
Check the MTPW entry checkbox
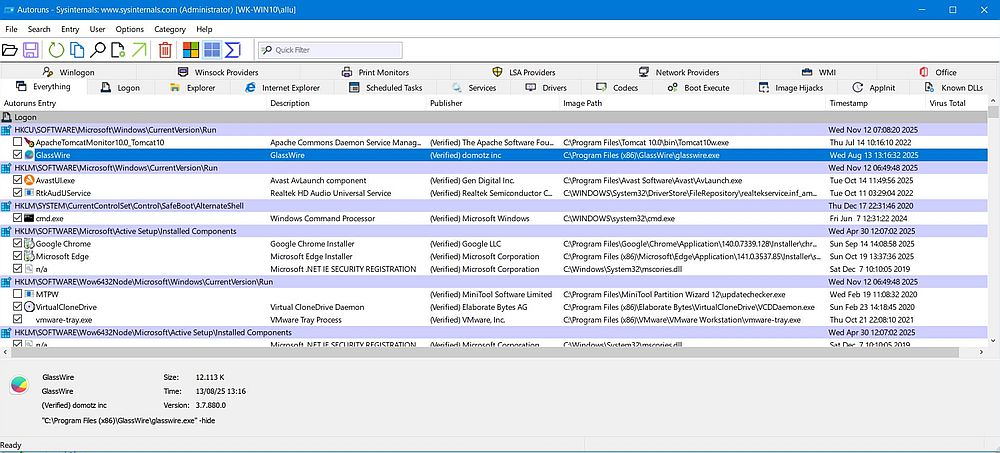18,294
